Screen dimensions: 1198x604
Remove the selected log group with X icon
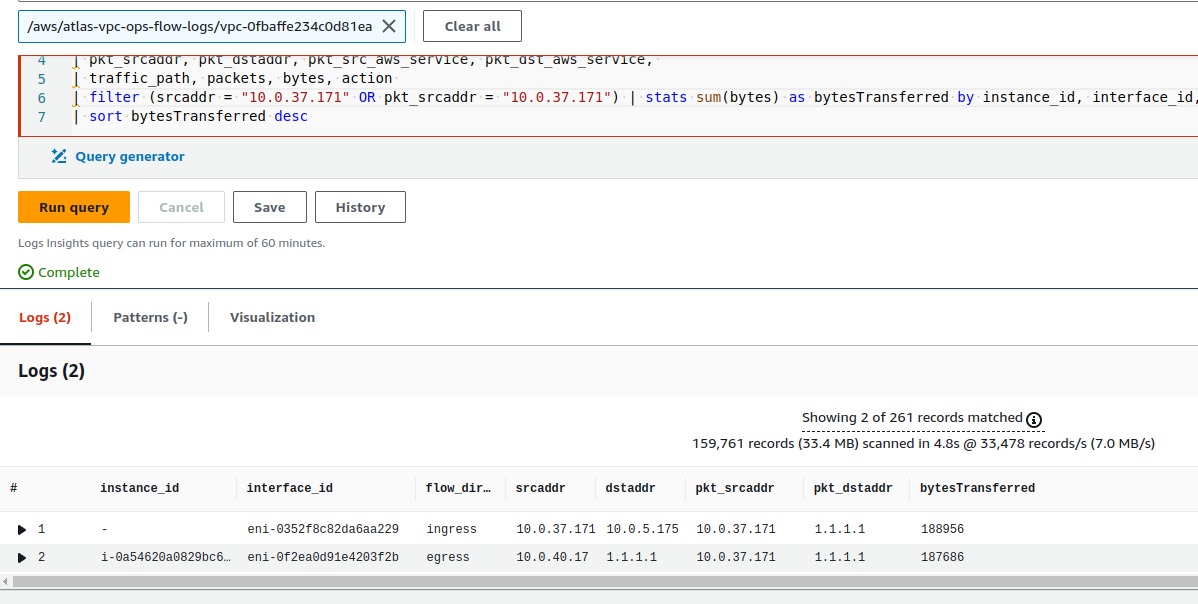[x=389, y=26]
